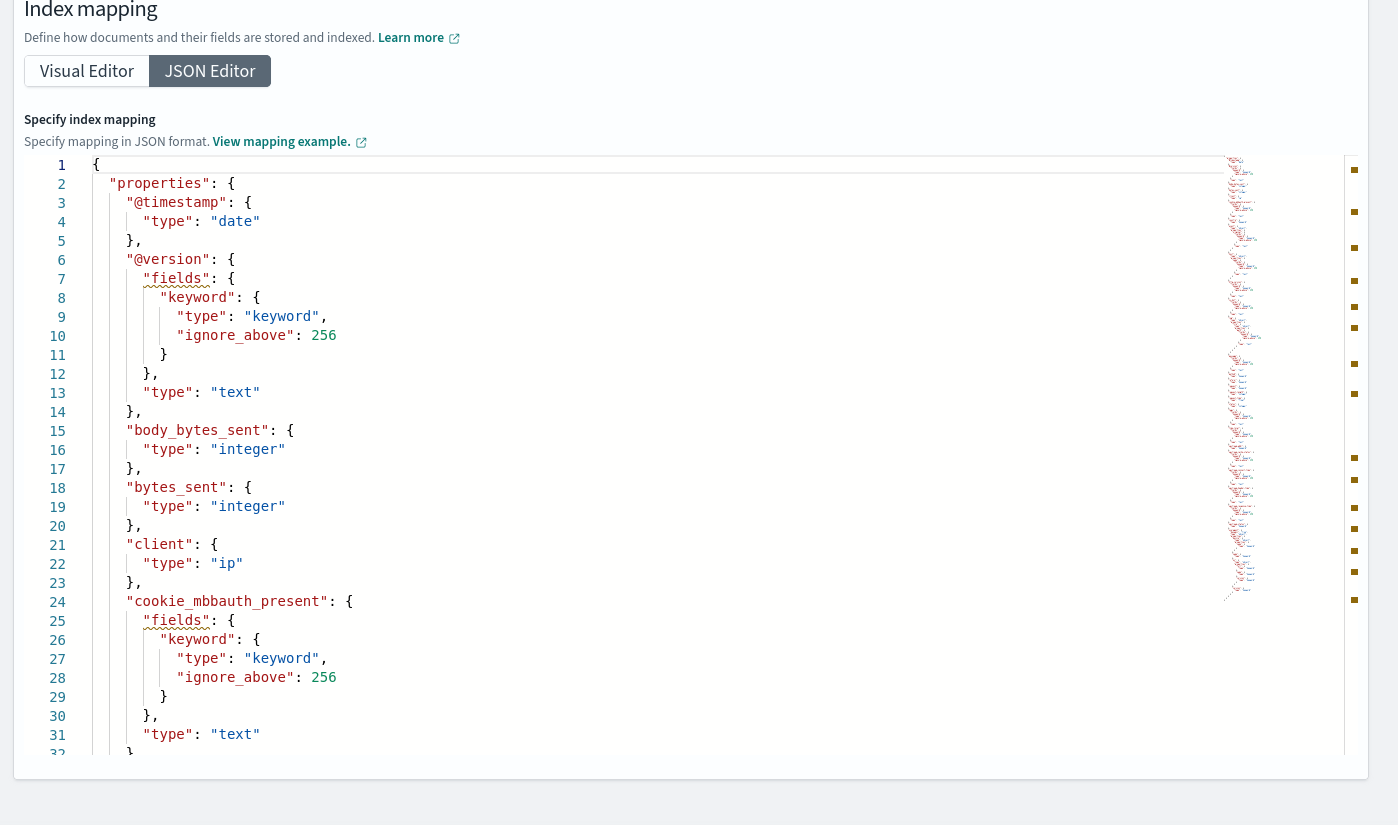Click the bottommost warning marker in overview ruler

point(1354,600)
